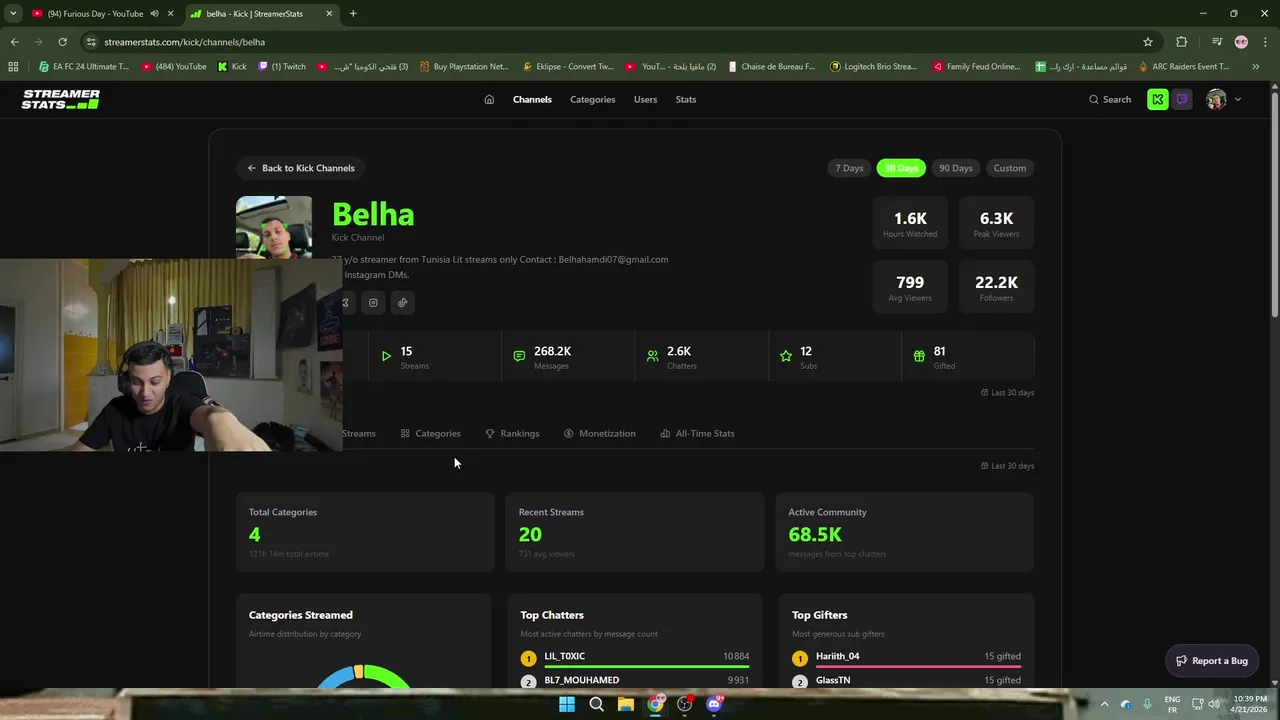
Task: Select the 7 Days range
Action: tap(849, 168)
